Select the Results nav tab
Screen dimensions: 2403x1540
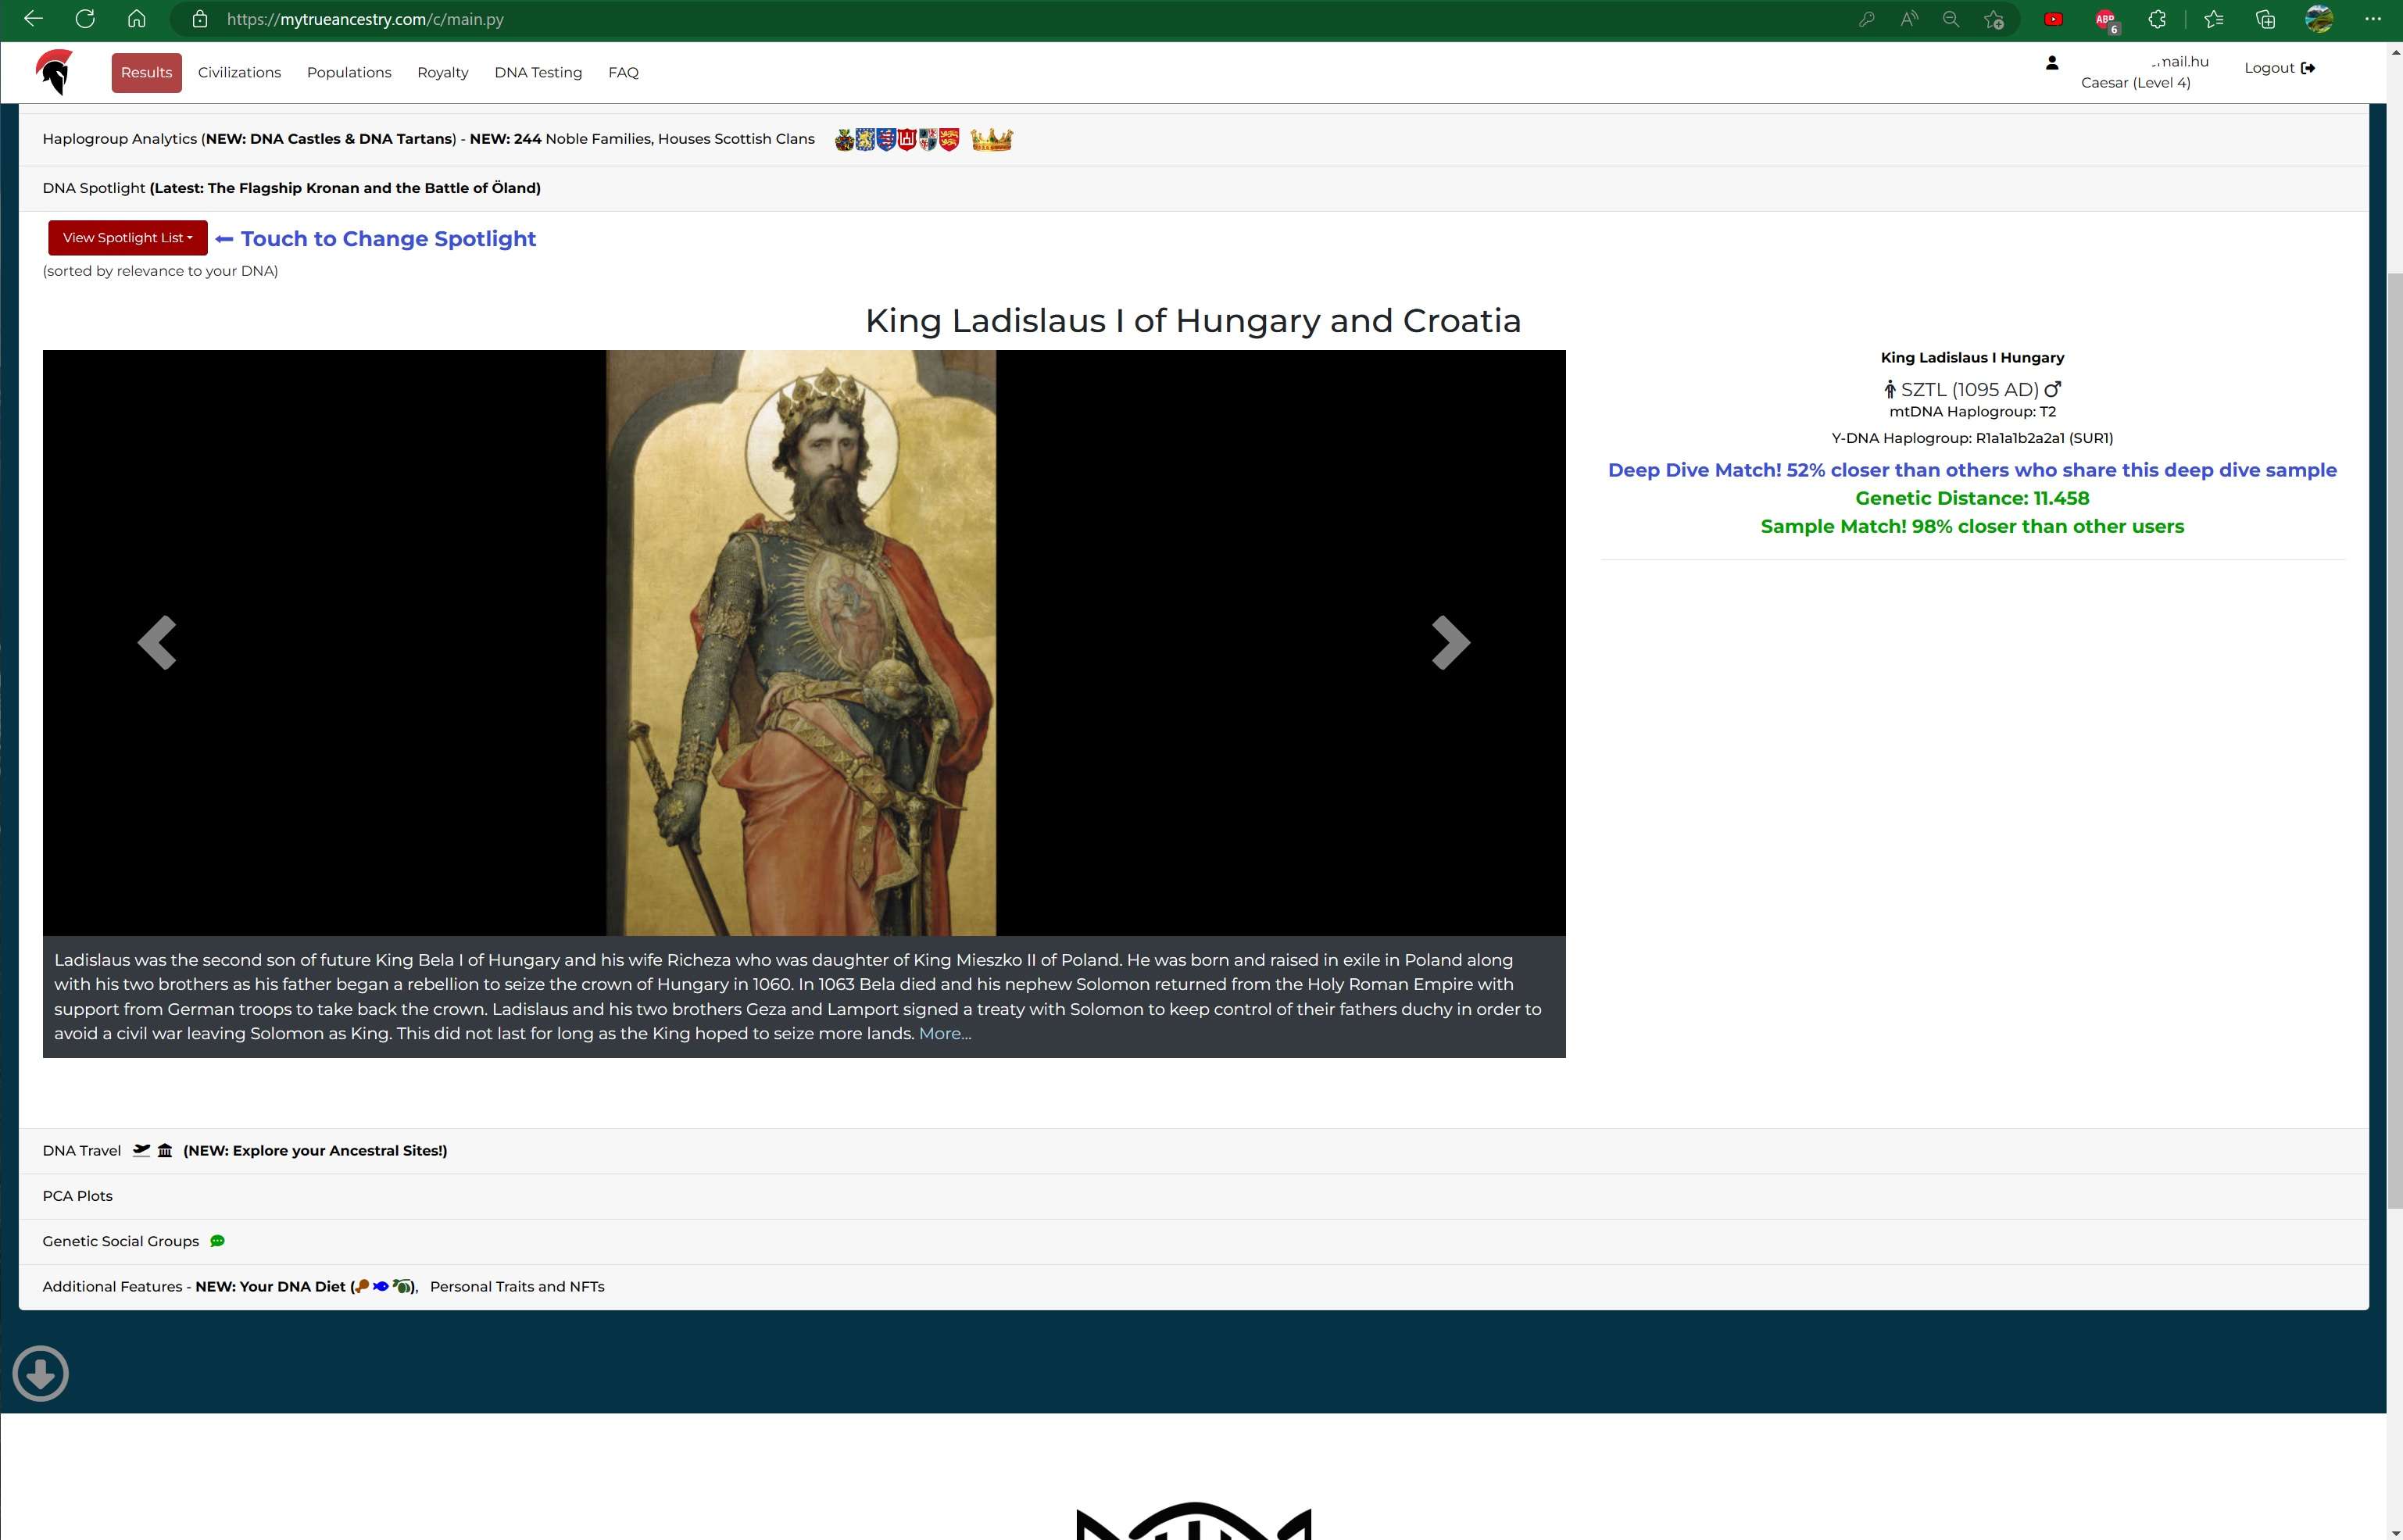(146, 72)
